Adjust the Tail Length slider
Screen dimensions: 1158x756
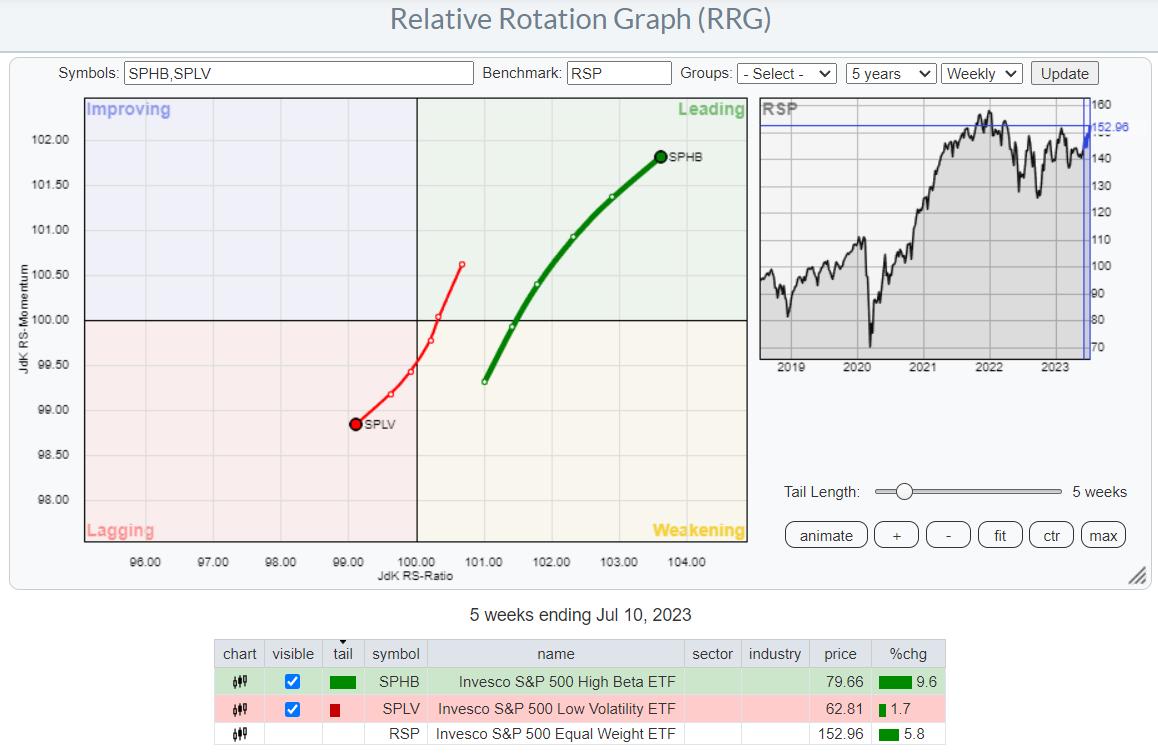(904, 491)
